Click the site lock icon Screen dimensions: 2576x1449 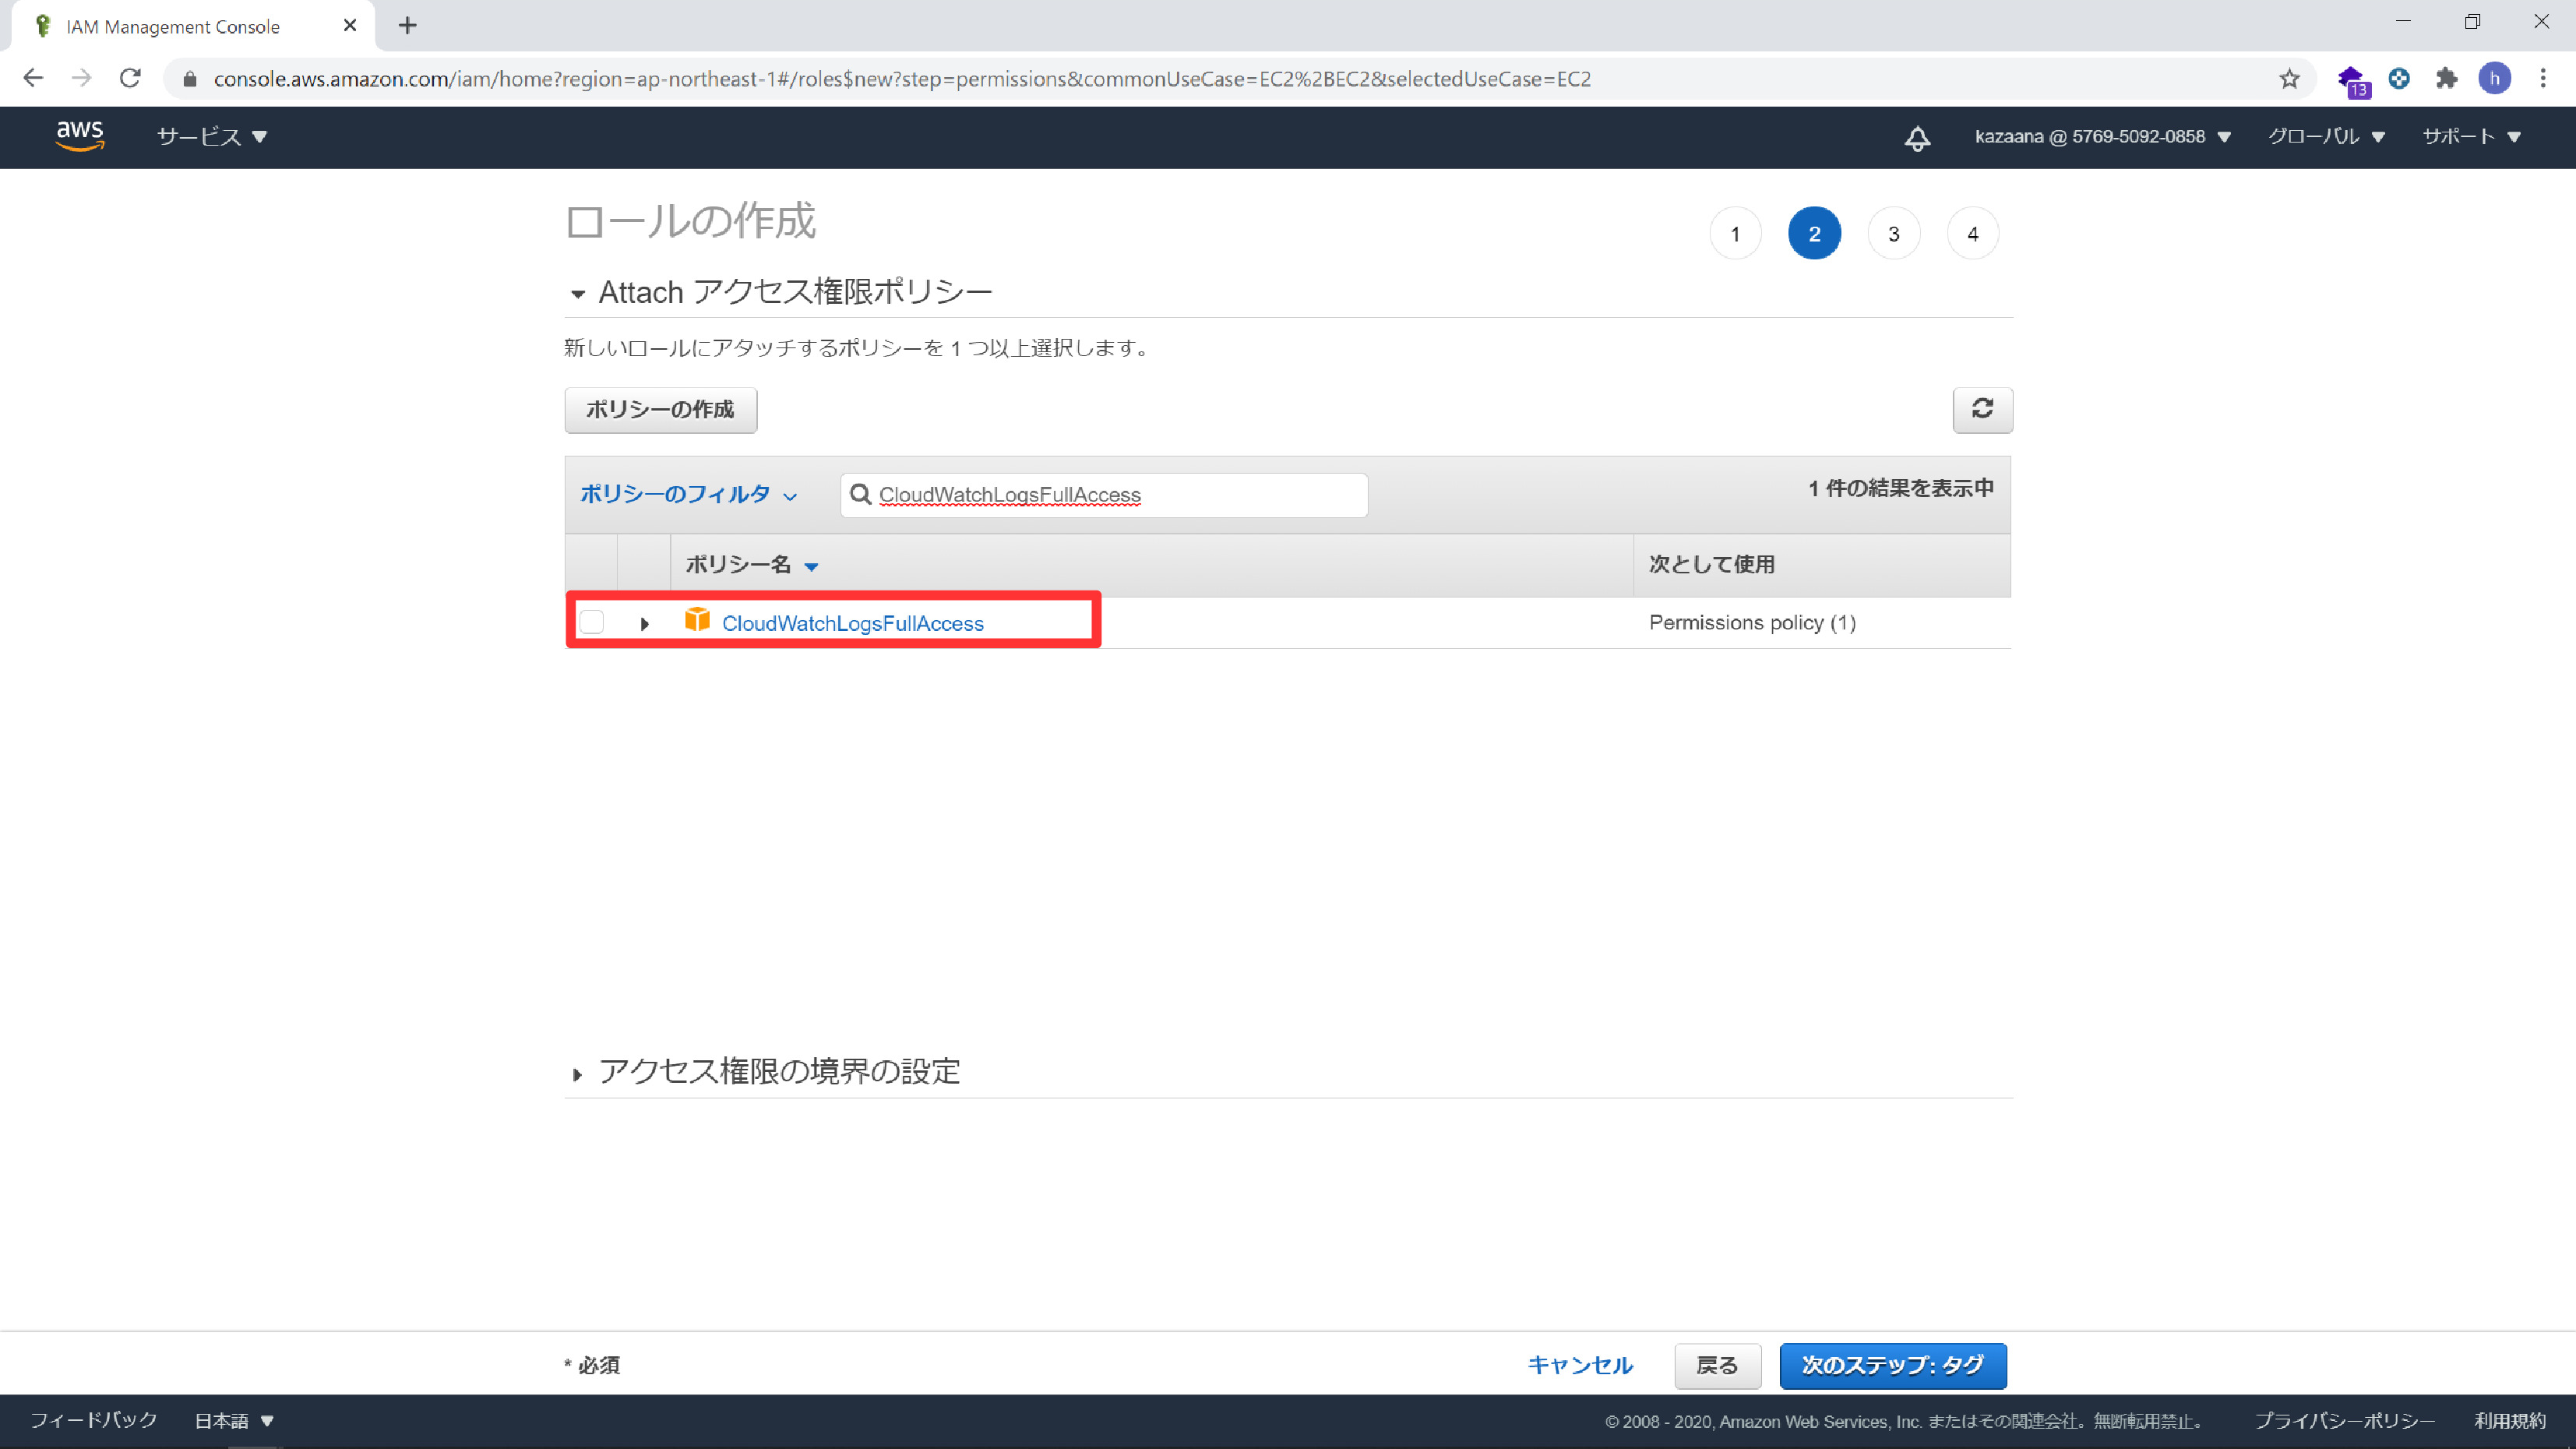190,79
